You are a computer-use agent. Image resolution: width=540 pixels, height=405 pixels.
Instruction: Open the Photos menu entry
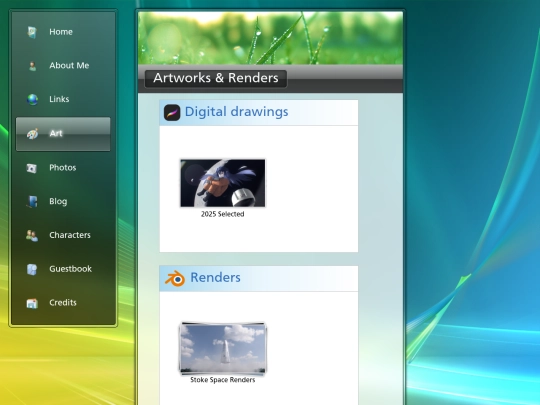click(x=63, y=168)
